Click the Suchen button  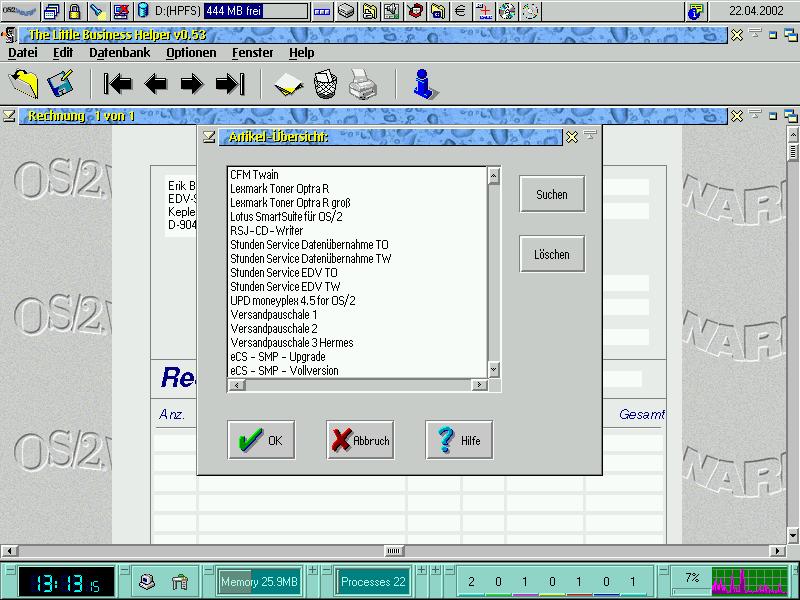552,194
